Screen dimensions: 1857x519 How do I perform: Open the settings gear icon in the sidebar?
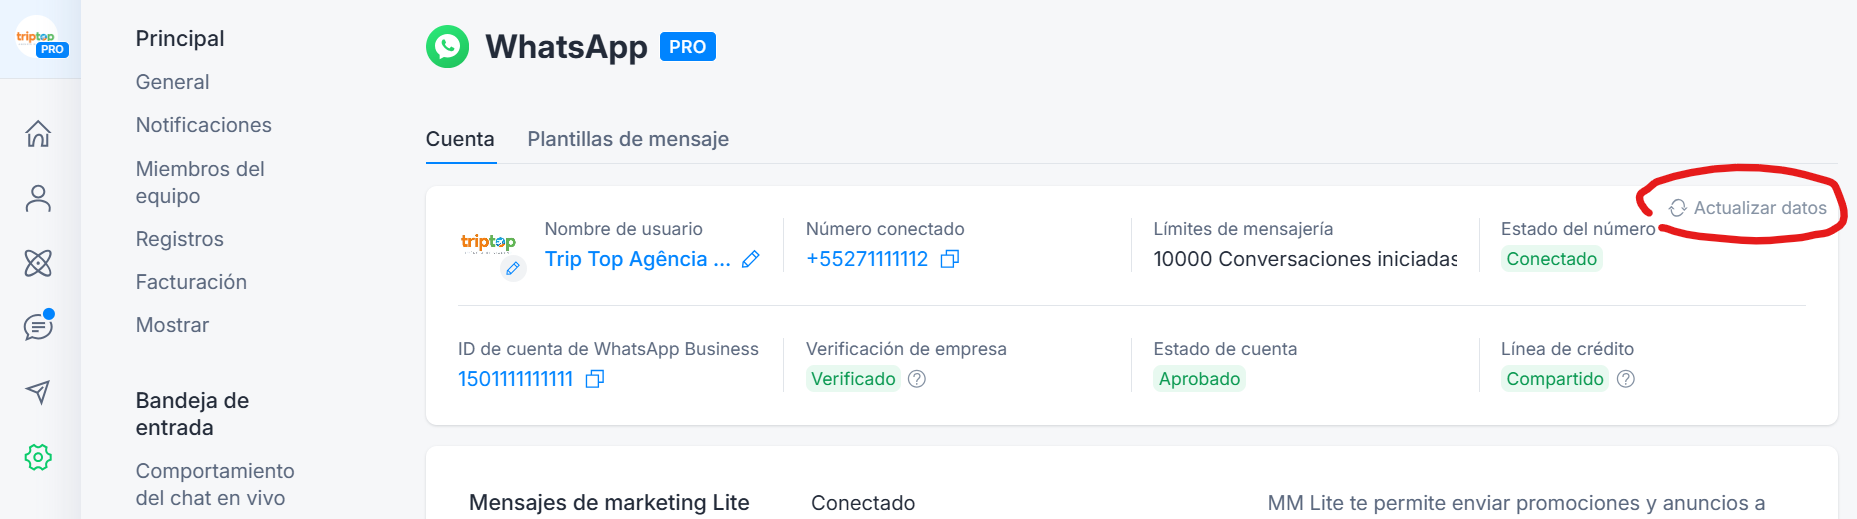[x=38, y=457]
